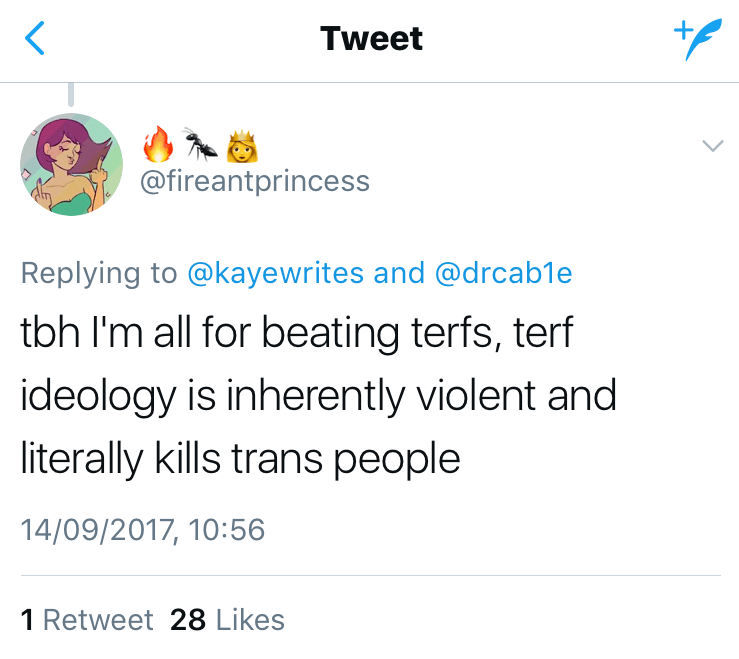The width and height of the screenshot is (739, 659).
Task: Open the @drcab1e mention link
Action: (503, 273)
